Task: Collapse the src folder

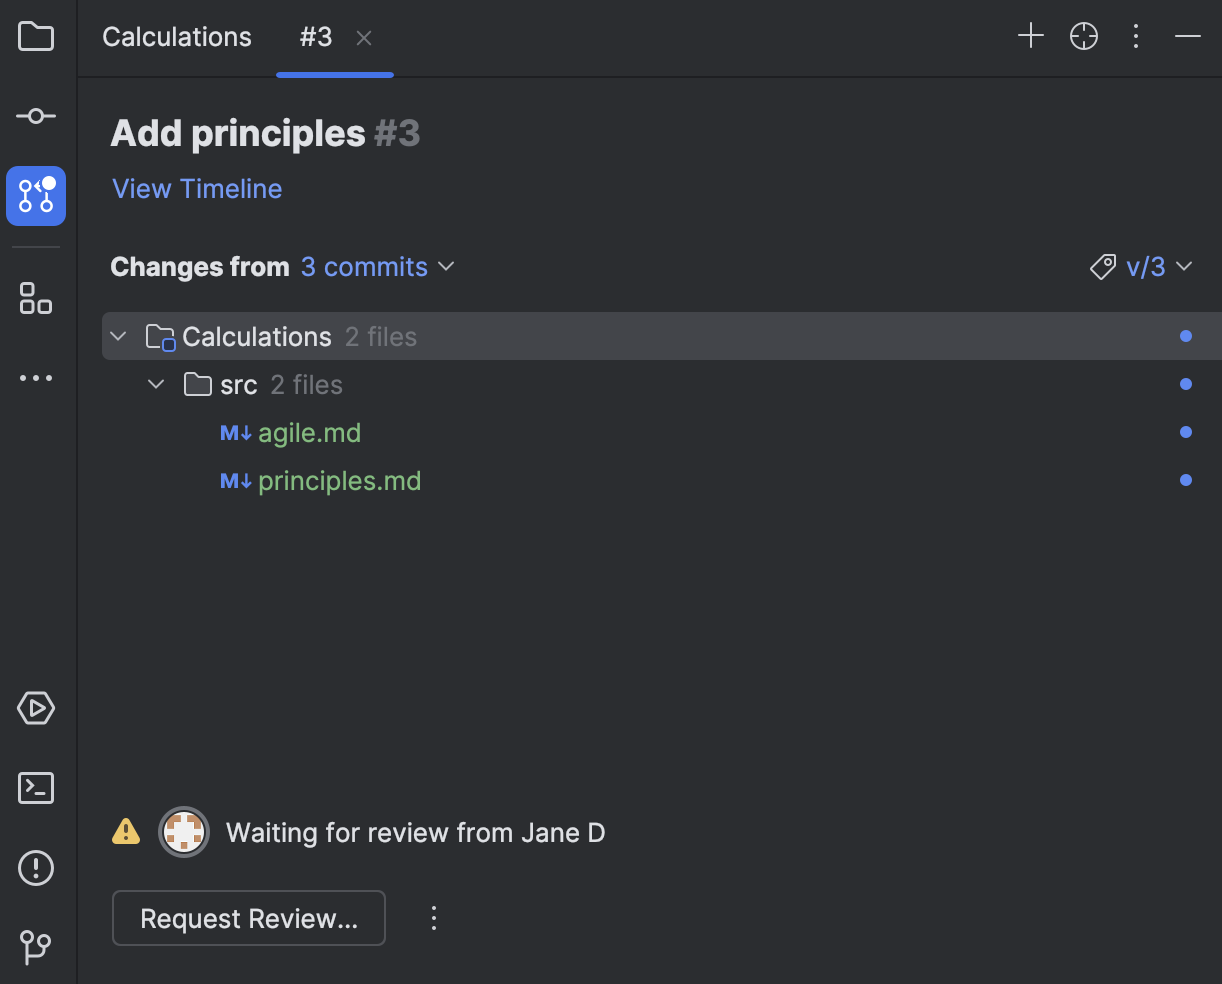Action: 155,384
